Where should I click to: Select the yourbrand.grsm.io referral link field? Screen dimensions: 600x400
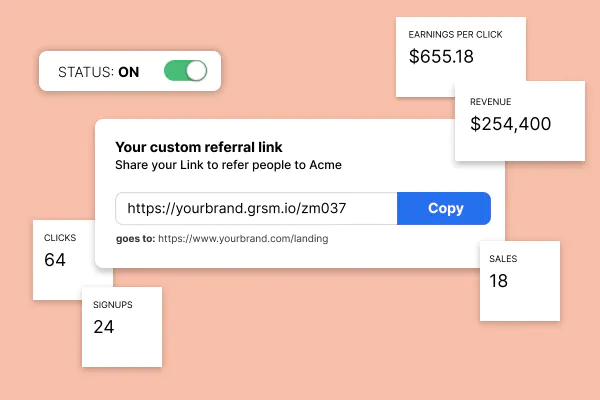256,208
